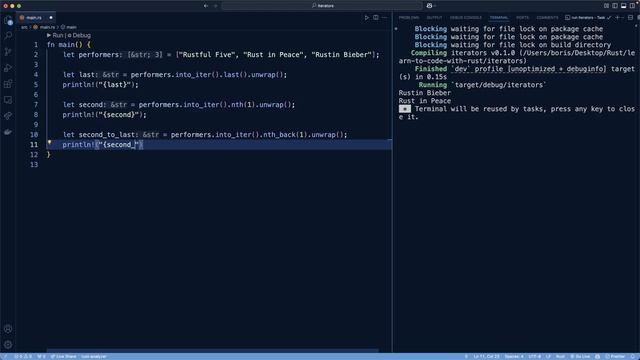Click the editor horizontal scrollbar
The image size is (640, 360).
coord(213,350)
